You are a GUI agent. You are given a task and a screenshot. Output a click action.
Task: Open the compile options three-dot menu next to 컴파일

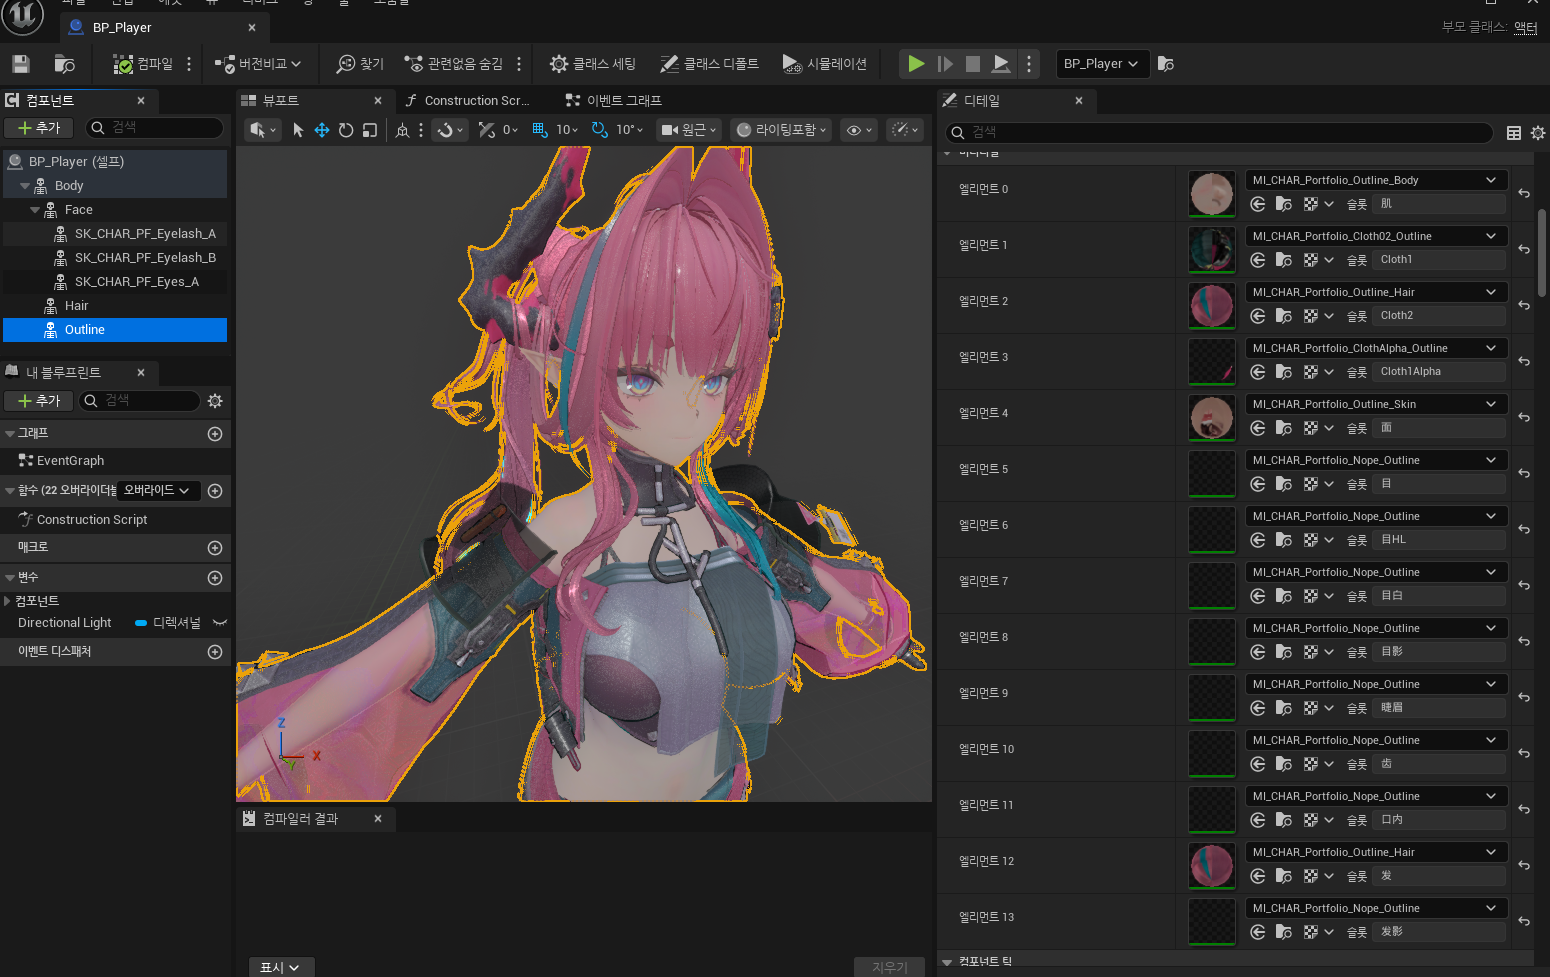[189, 64]
